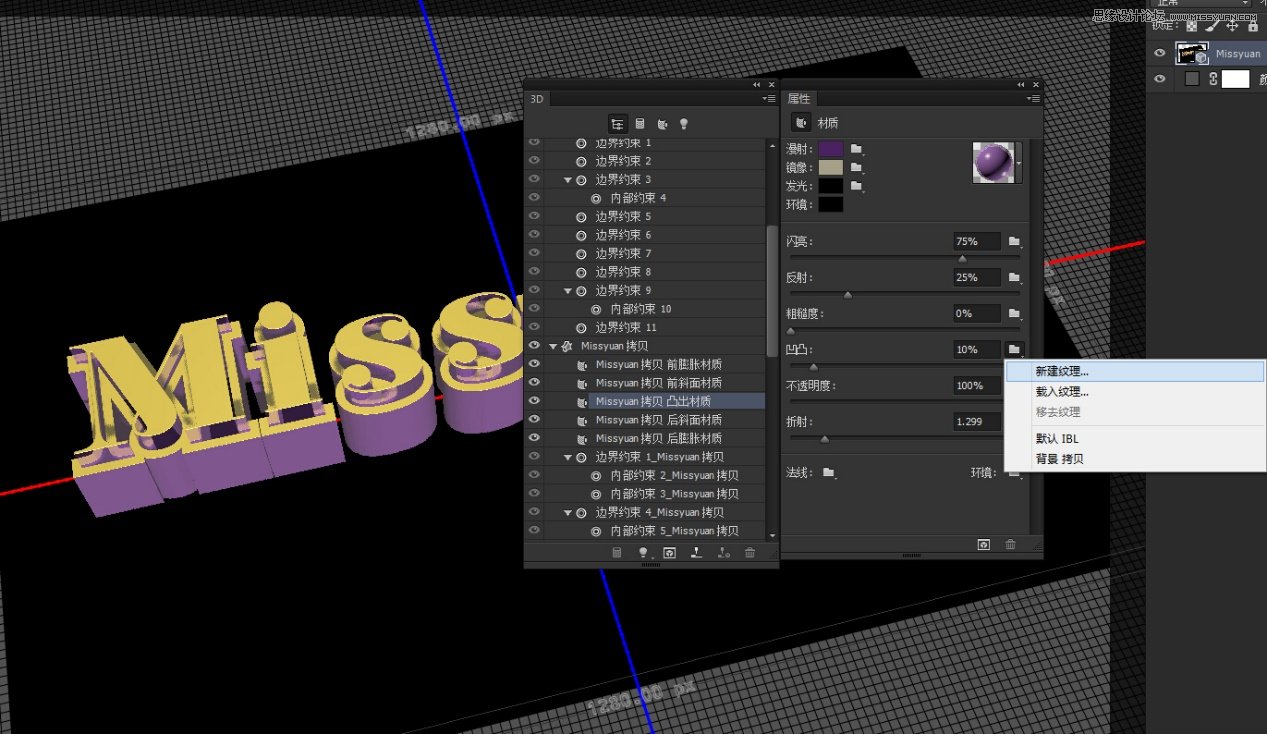Click the filter by materials icon
Image resolution: width=1267 pixels, height=734 pixels.
pos(663,123)
